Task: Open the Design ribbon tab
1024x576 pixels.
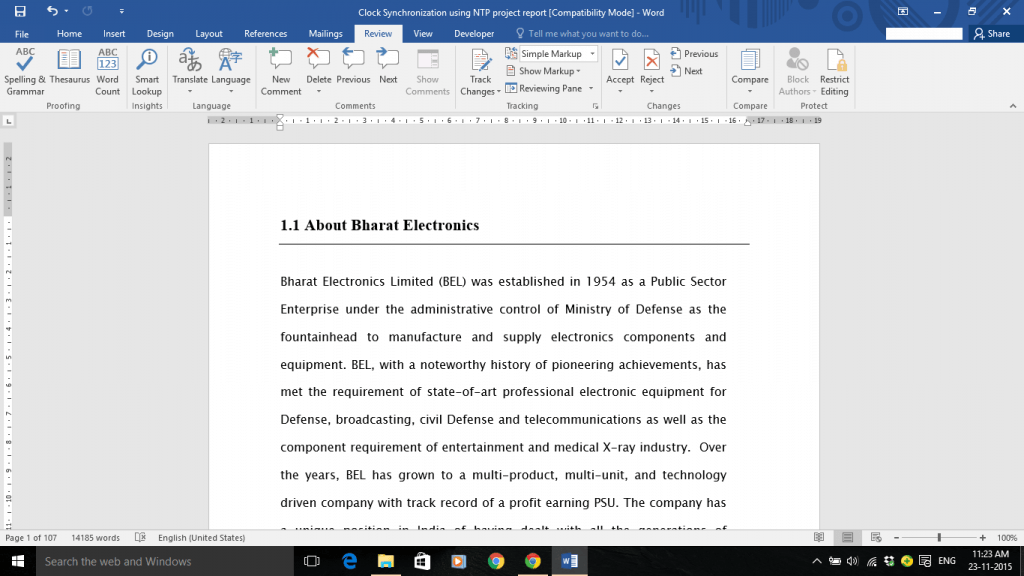Action: (160, 33)
